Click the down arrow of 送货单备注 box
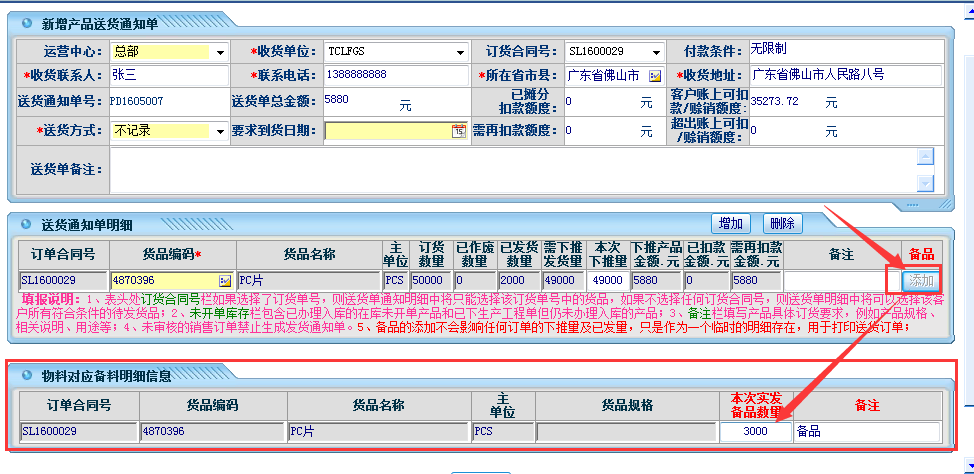This screenshot has width=974, height=474. tap(925, 182)
